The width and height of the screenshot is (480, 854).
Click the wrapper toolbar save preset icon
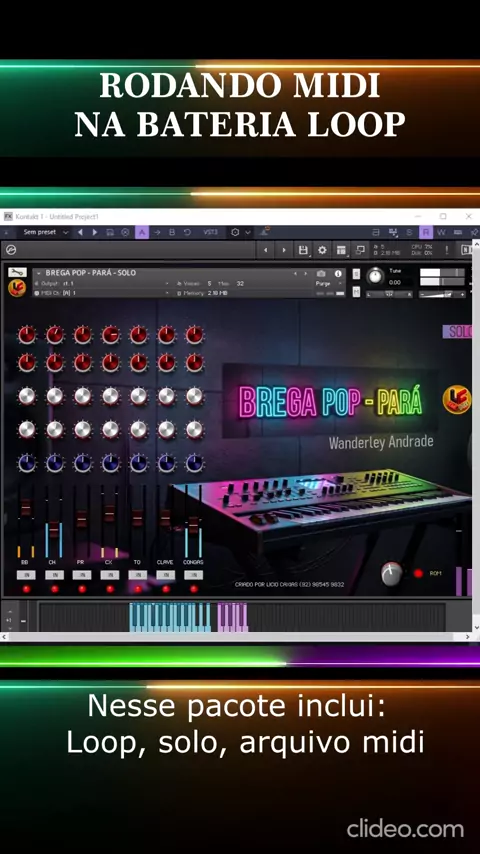click(110, 232)
